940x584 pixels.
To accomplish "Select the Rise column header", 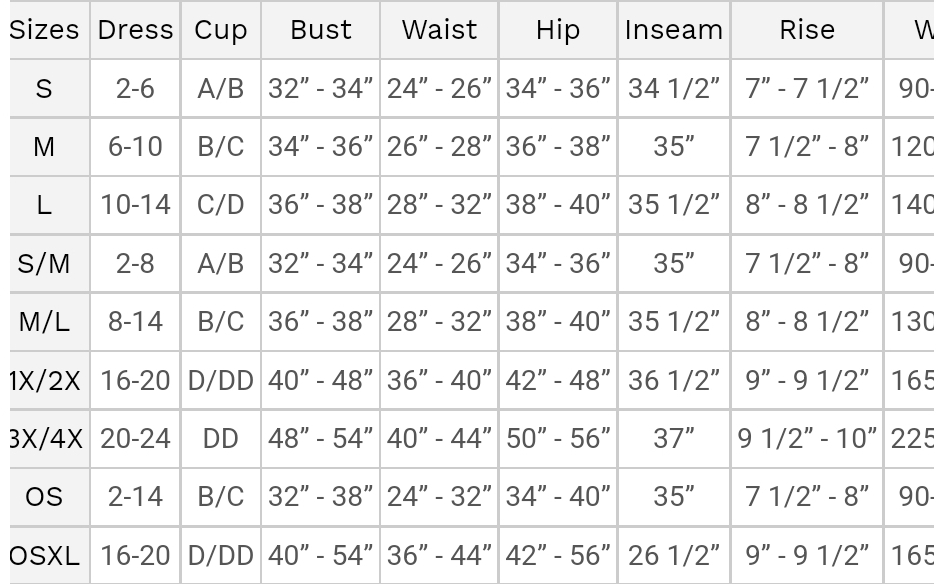I will coord(807,30).
